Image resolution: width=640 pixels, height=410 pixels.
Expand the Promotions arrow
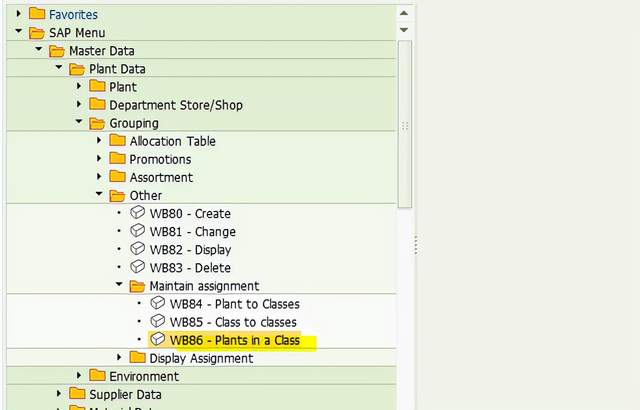pyautogui.click(x=99, y=158)
